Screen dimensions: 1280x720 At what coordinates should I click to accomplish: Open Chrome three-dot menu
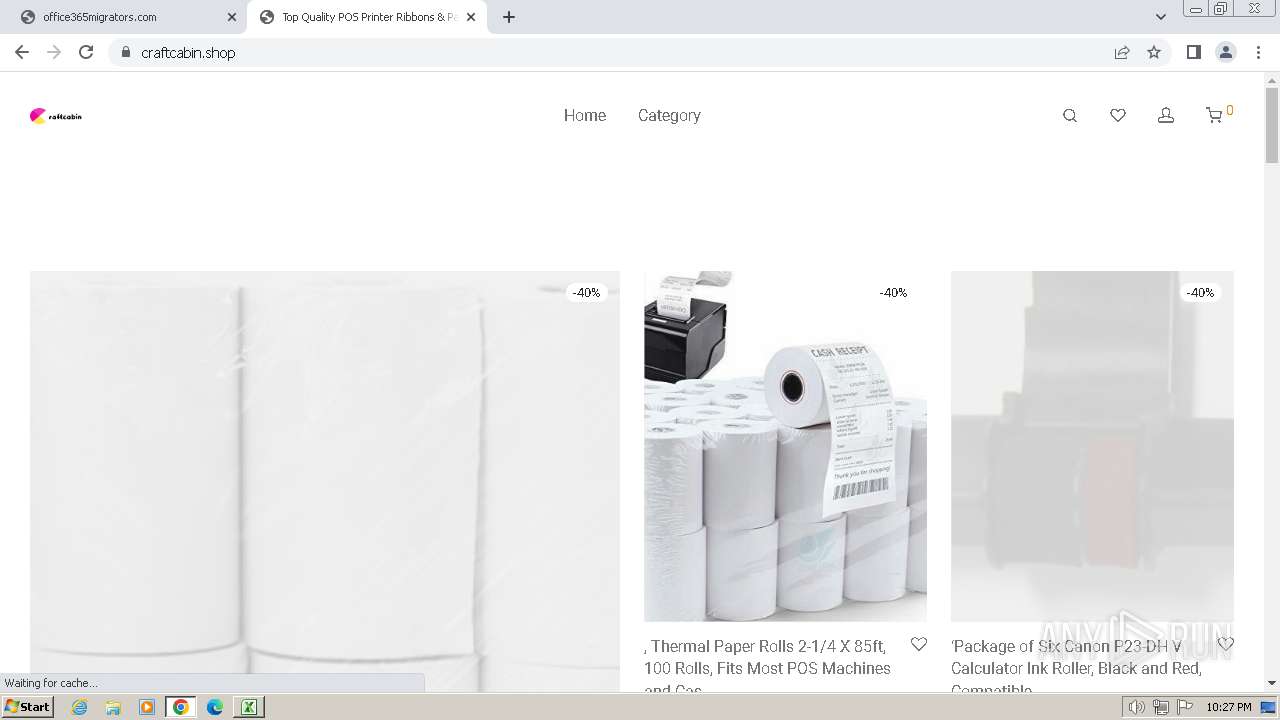point(1259,52)
